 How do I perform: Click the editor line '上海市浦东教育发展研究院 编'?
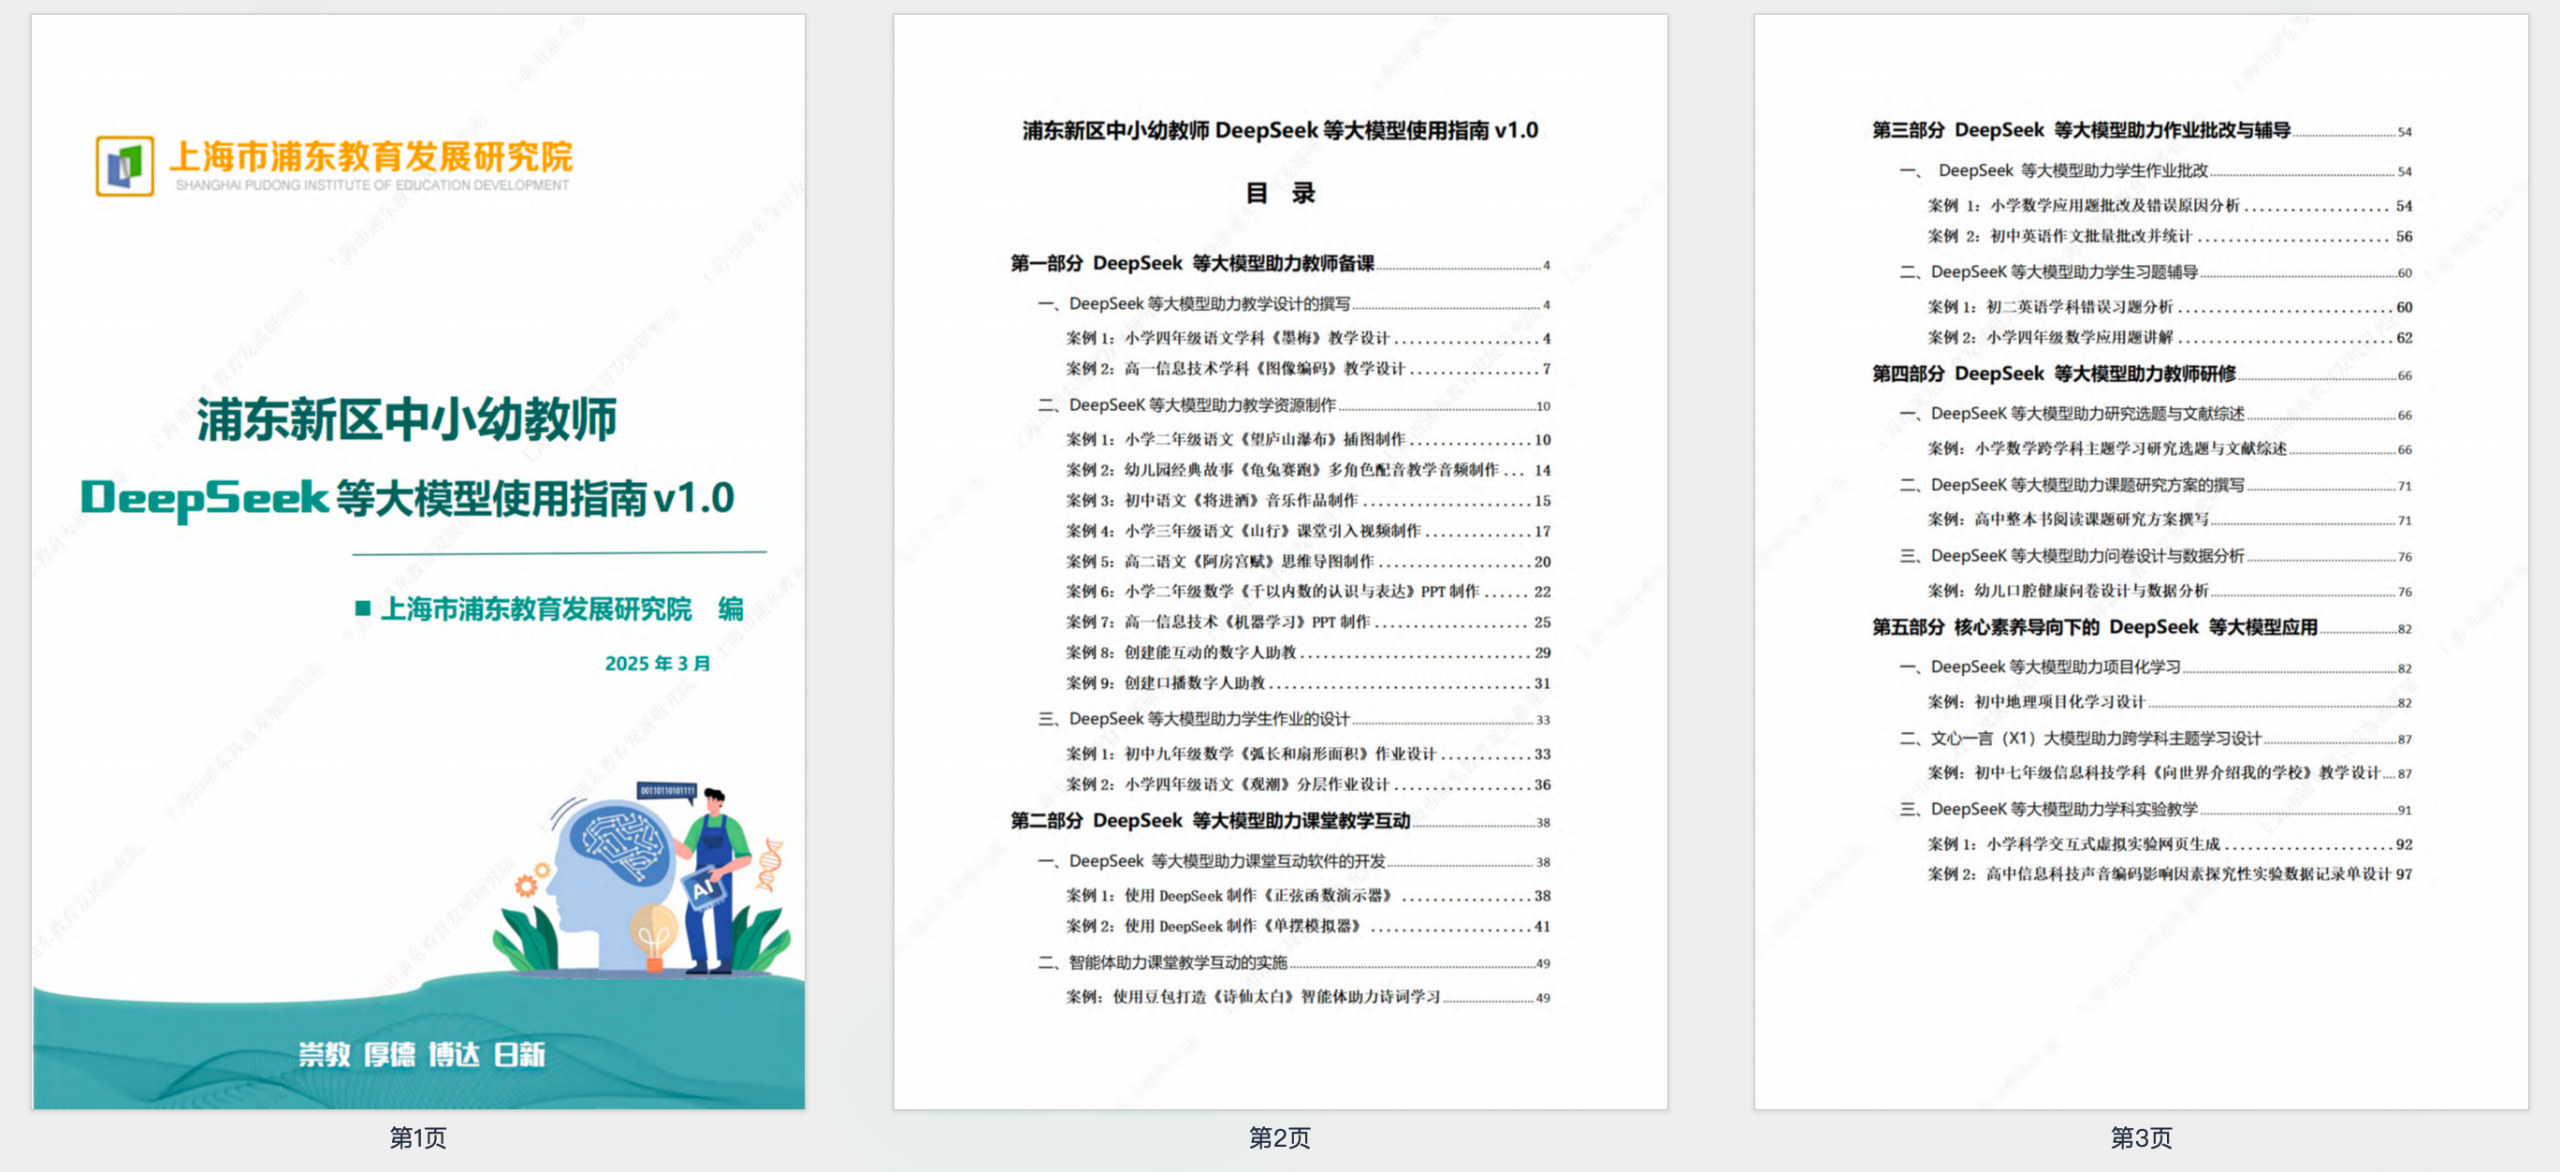[x=550, y=608]
